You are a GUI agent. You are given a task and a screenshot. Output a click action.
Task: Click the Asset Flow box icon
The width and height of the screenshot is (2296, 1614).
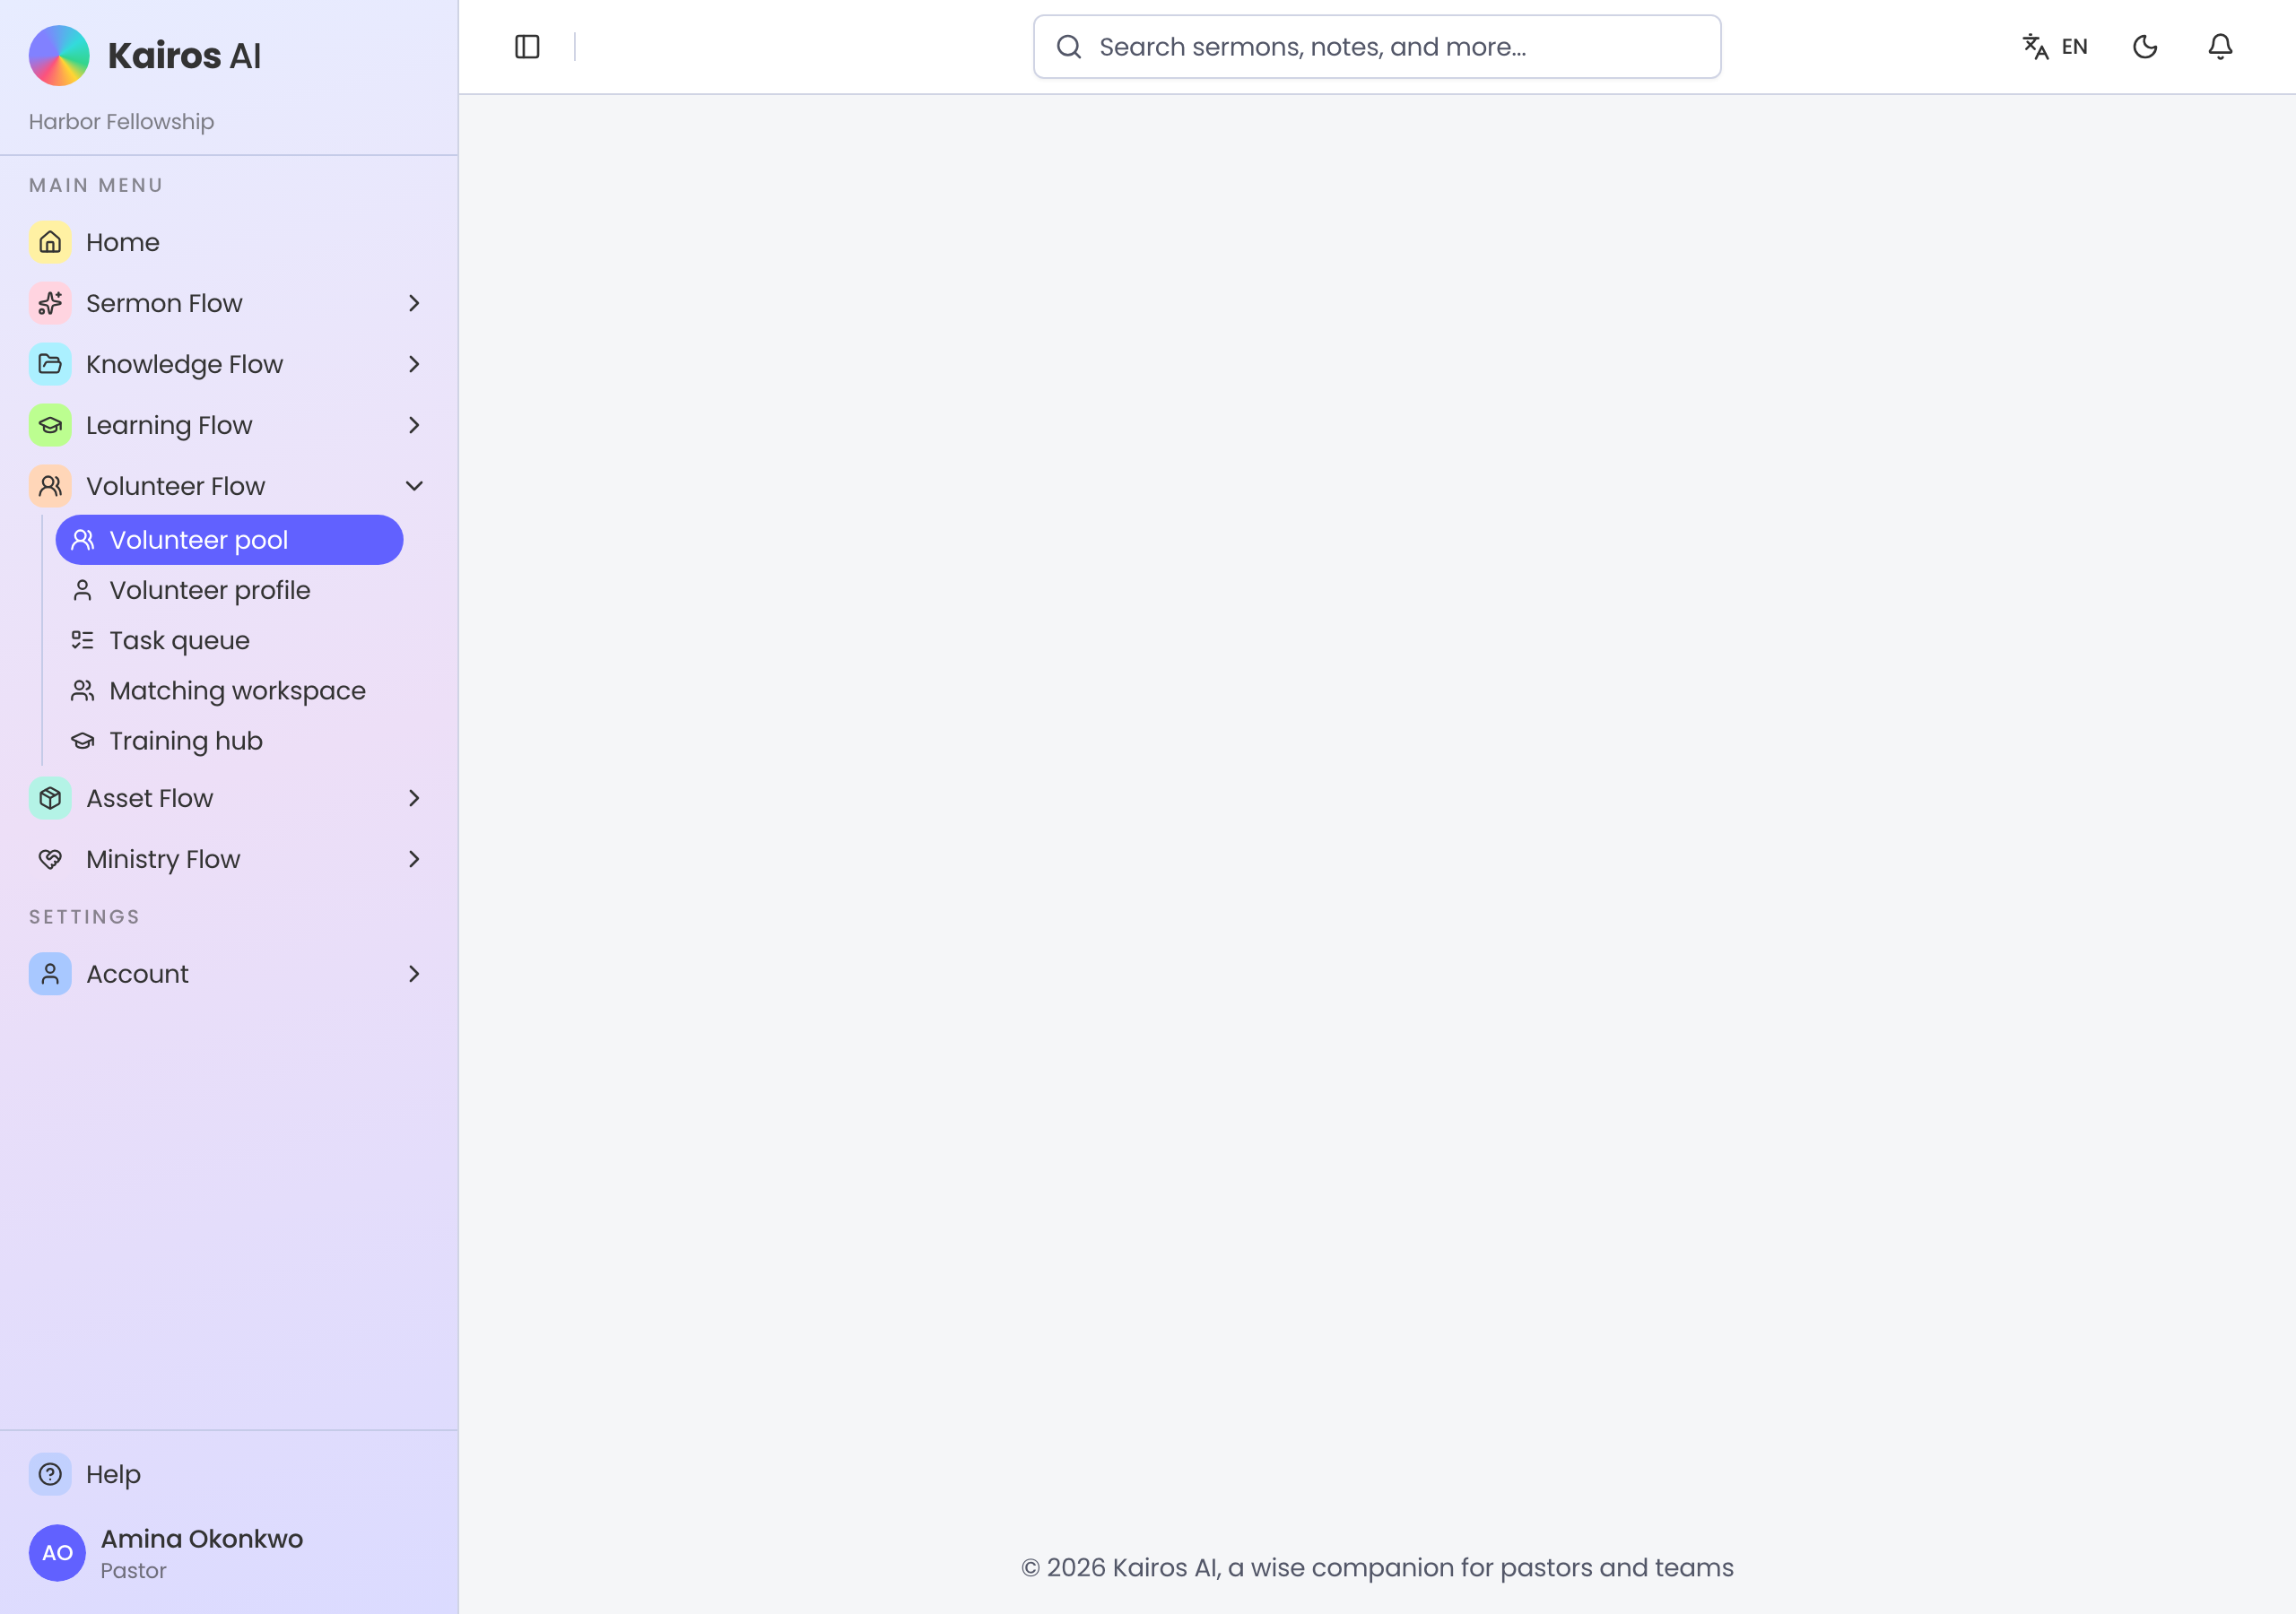(x=50, y=798)
